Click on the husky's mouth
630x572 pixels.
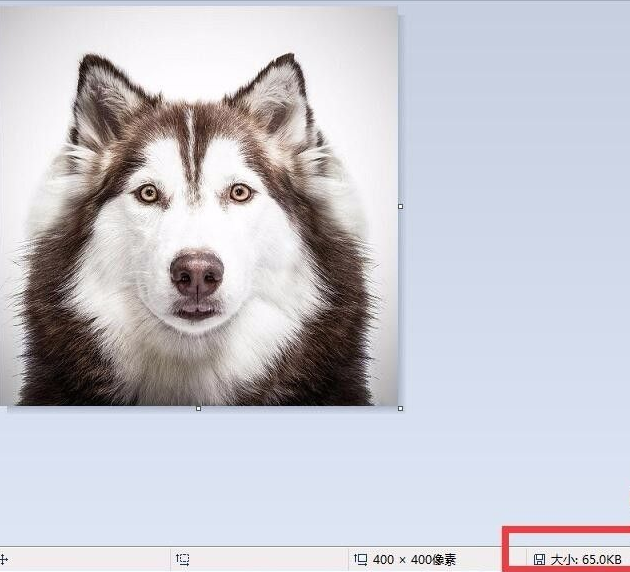(x=196, y=311)
